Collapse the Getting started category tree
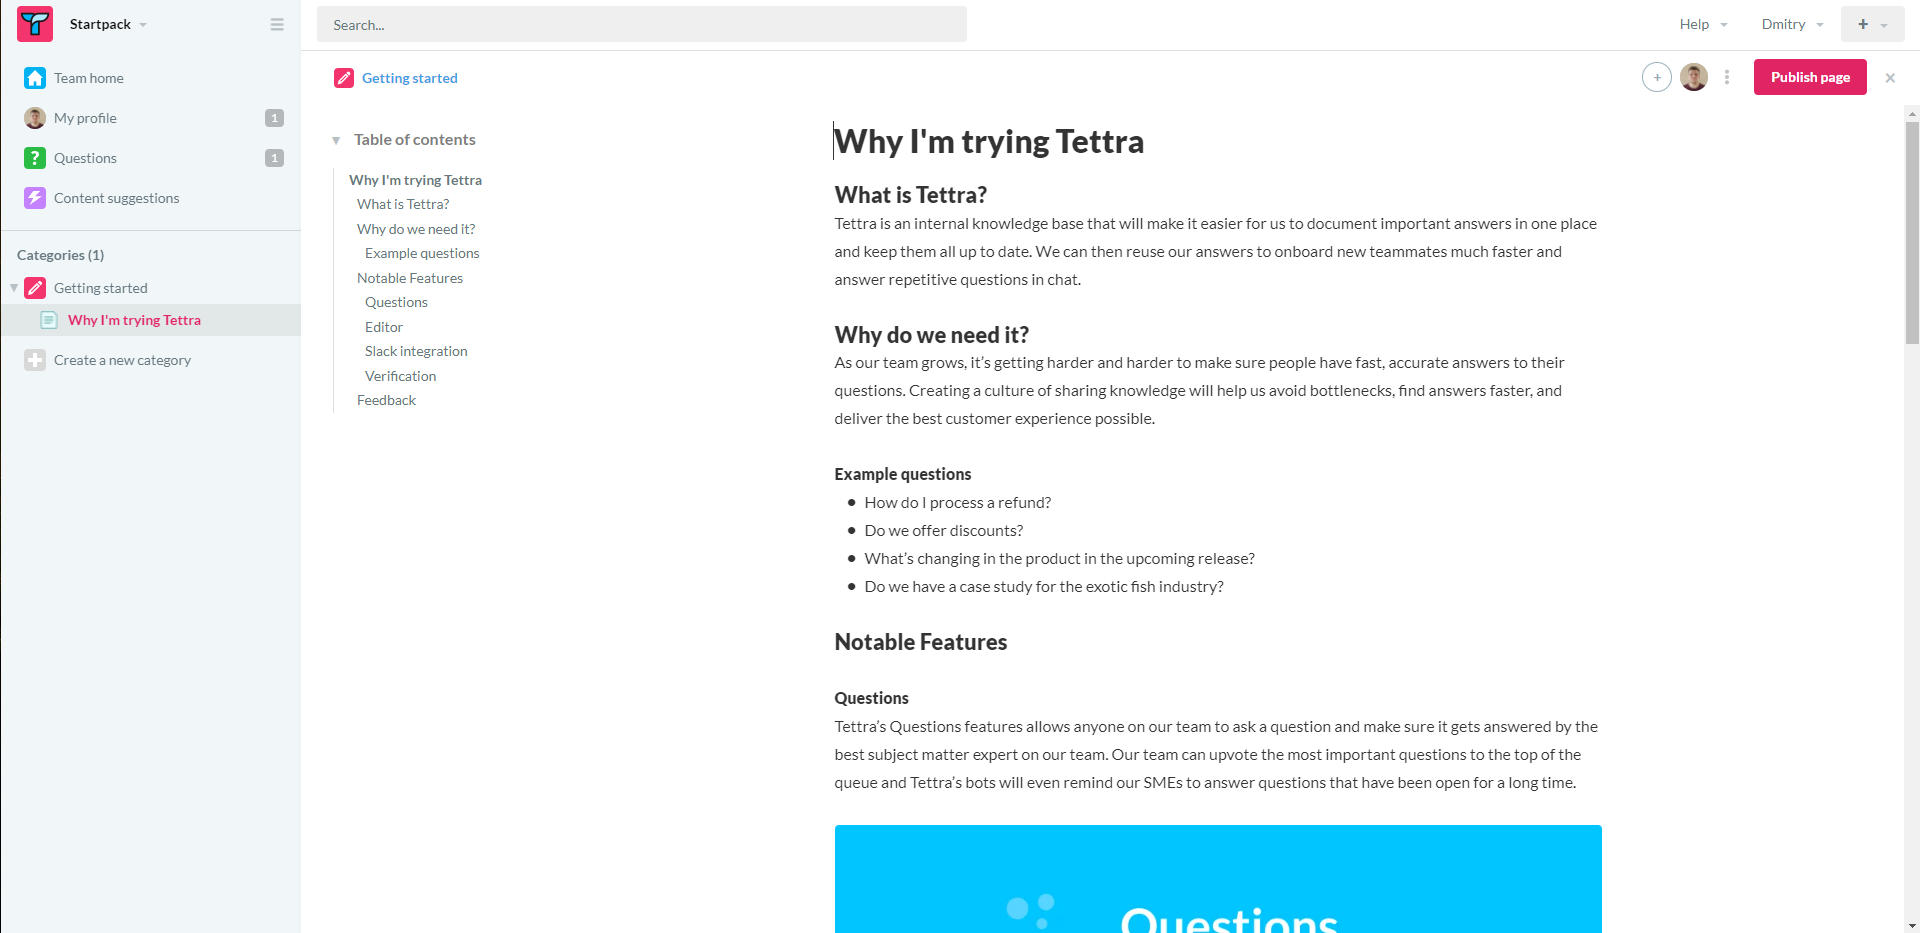The height and width of the screenshot is (933, 1920). click(14, 288)
